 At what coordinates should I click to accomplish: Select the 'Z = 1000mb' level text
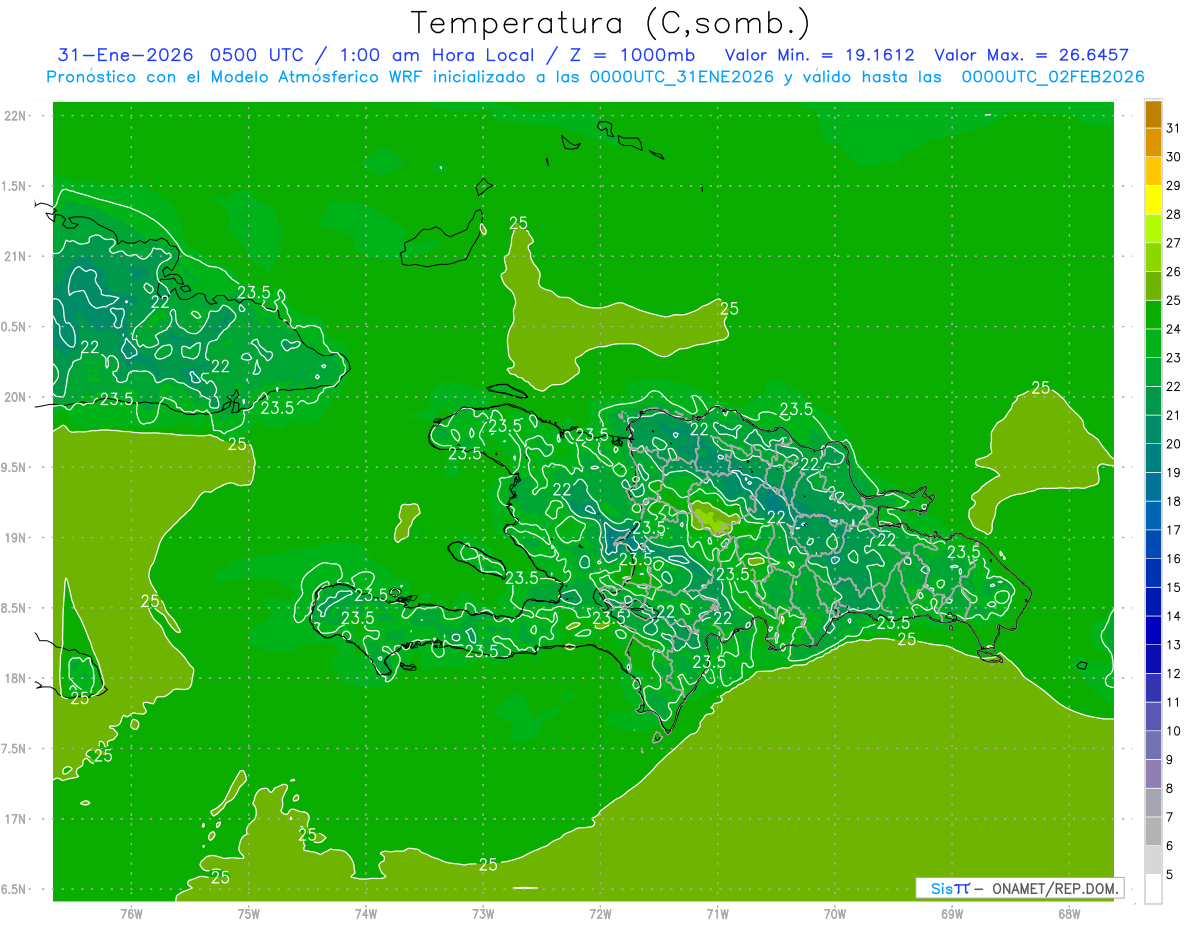click(635, 55)
